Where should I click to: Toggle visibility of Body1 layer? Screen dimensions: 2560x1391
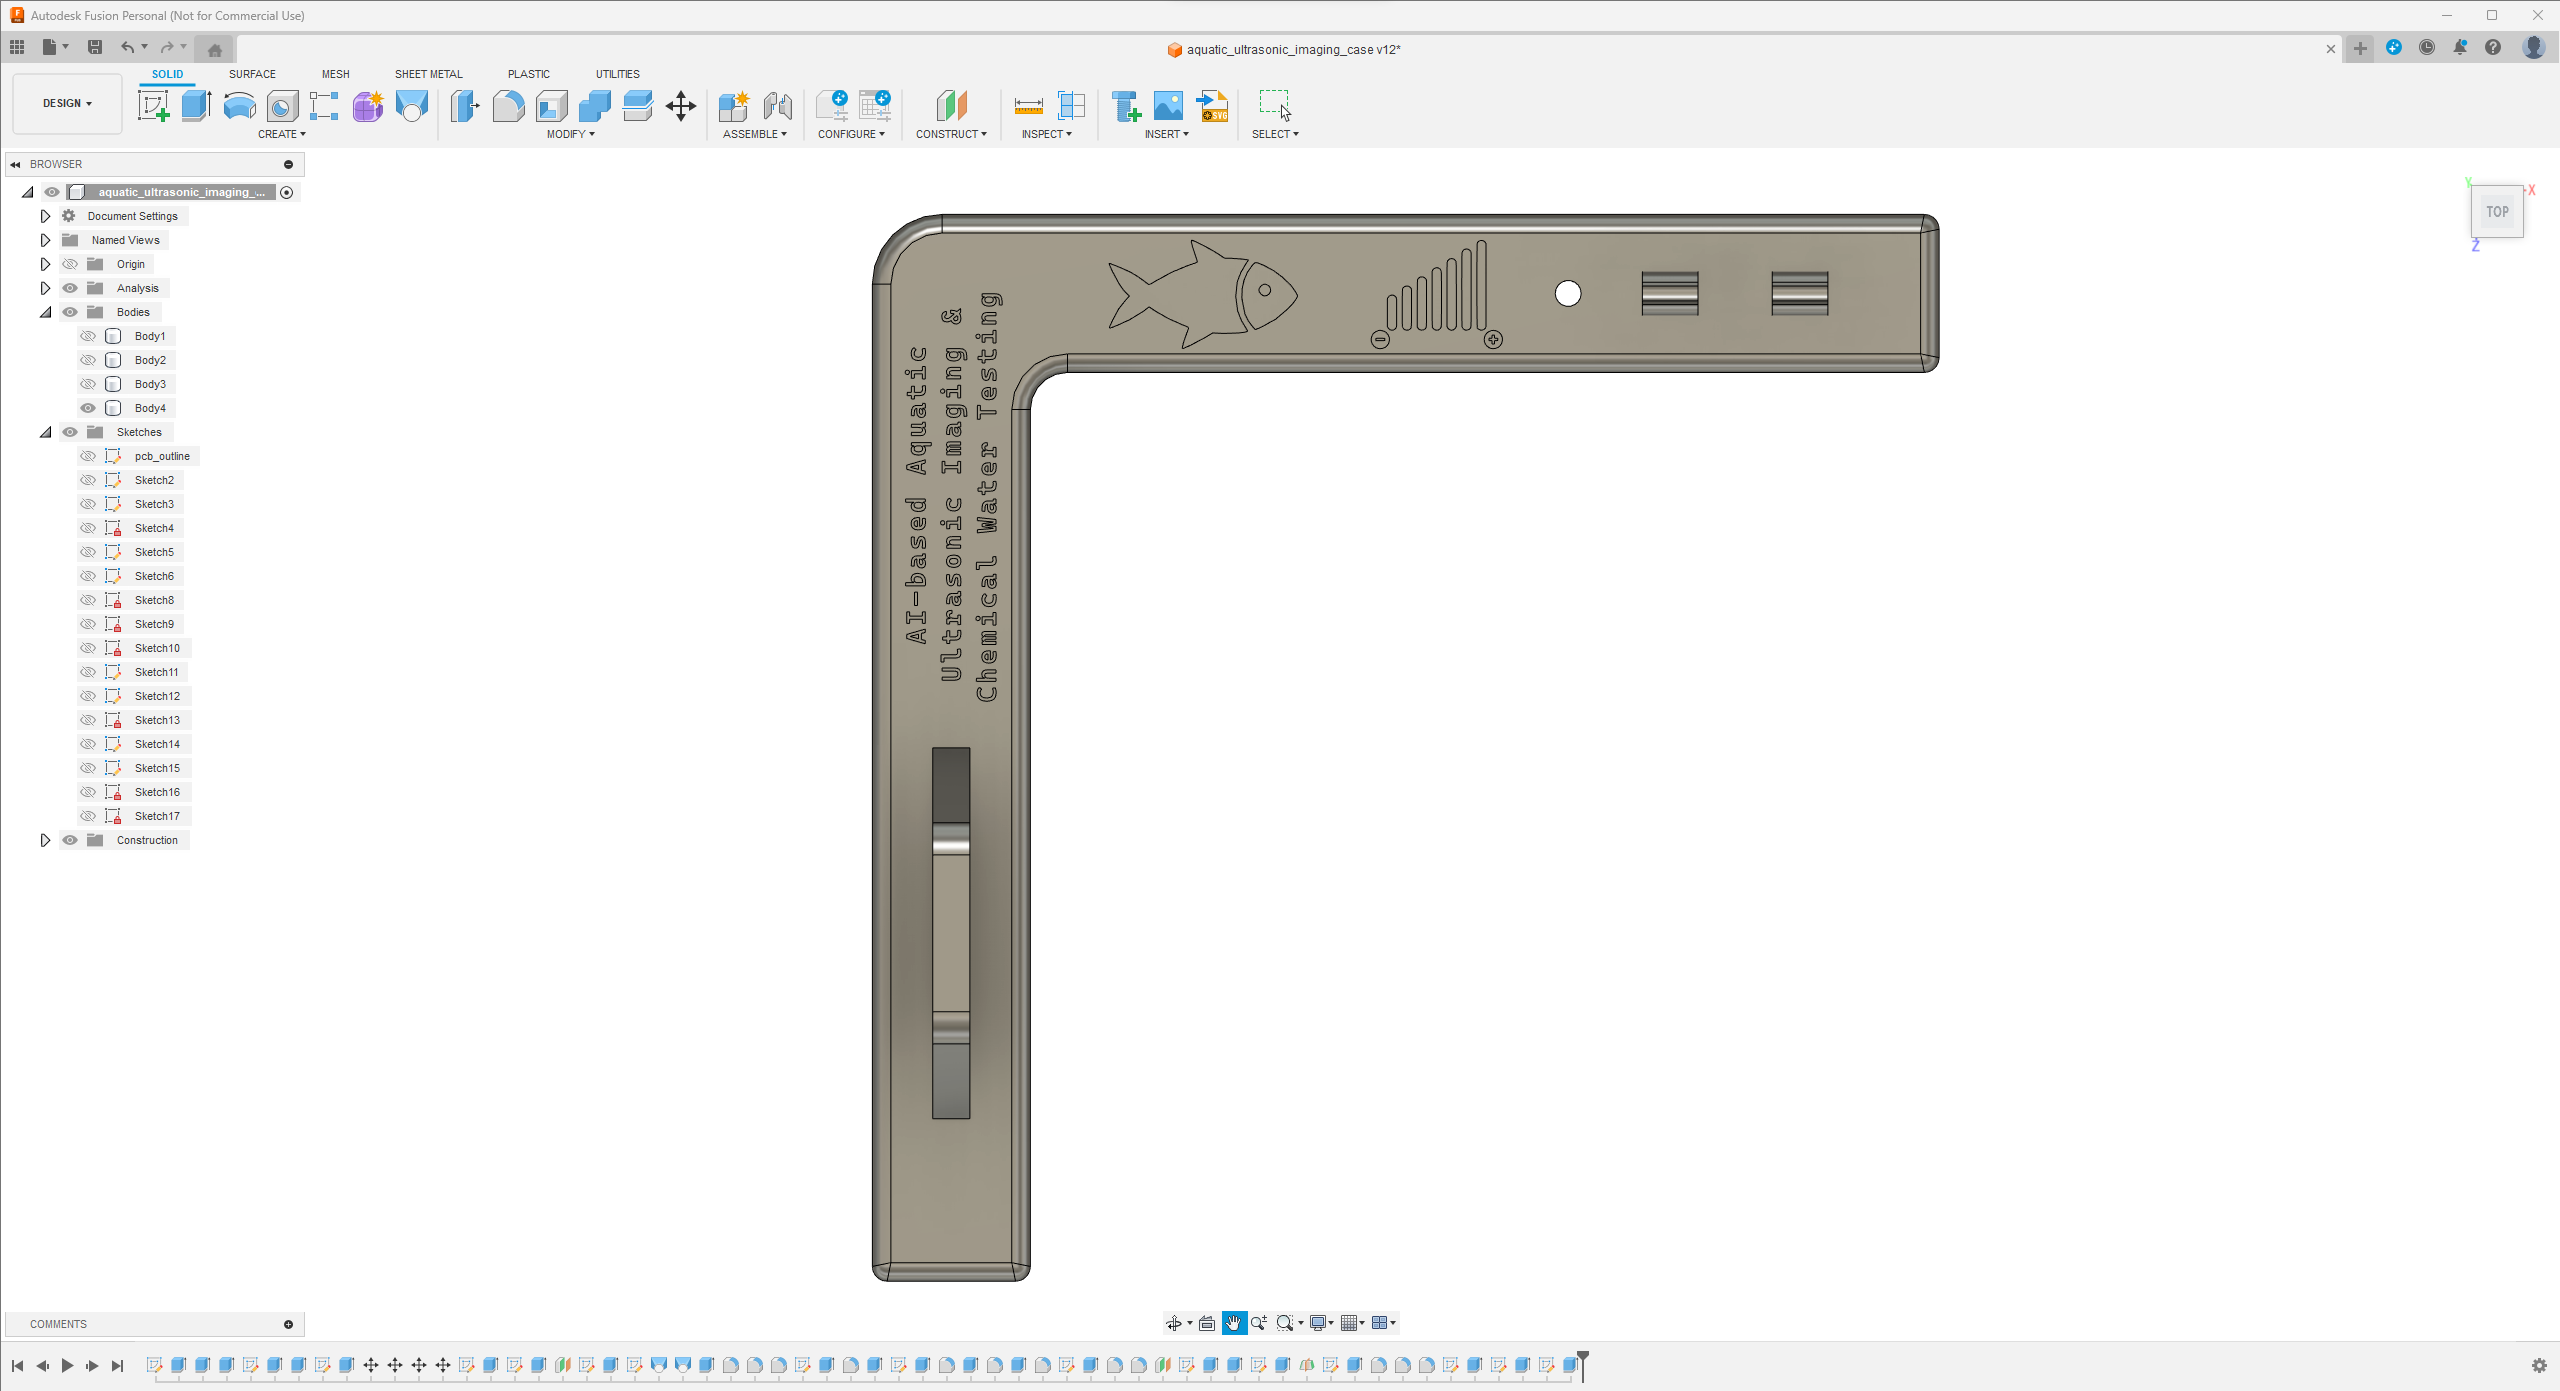pyautogui.click(x=87, y=336)
